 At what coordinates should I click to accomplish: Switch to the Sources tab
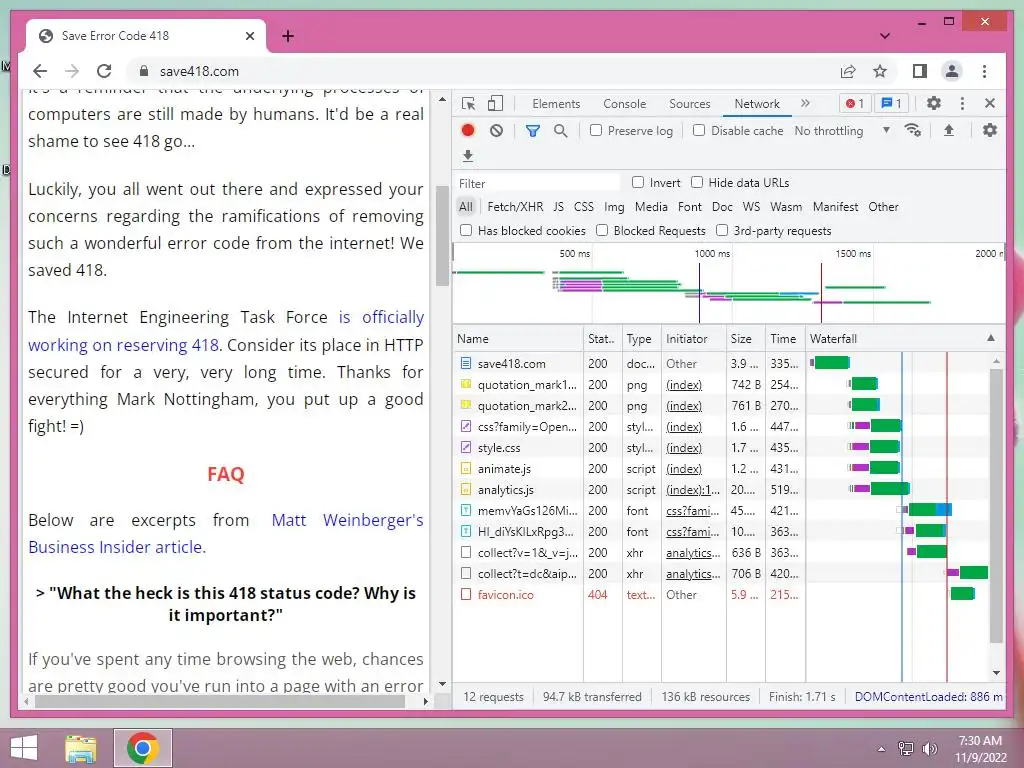[690, 104]
